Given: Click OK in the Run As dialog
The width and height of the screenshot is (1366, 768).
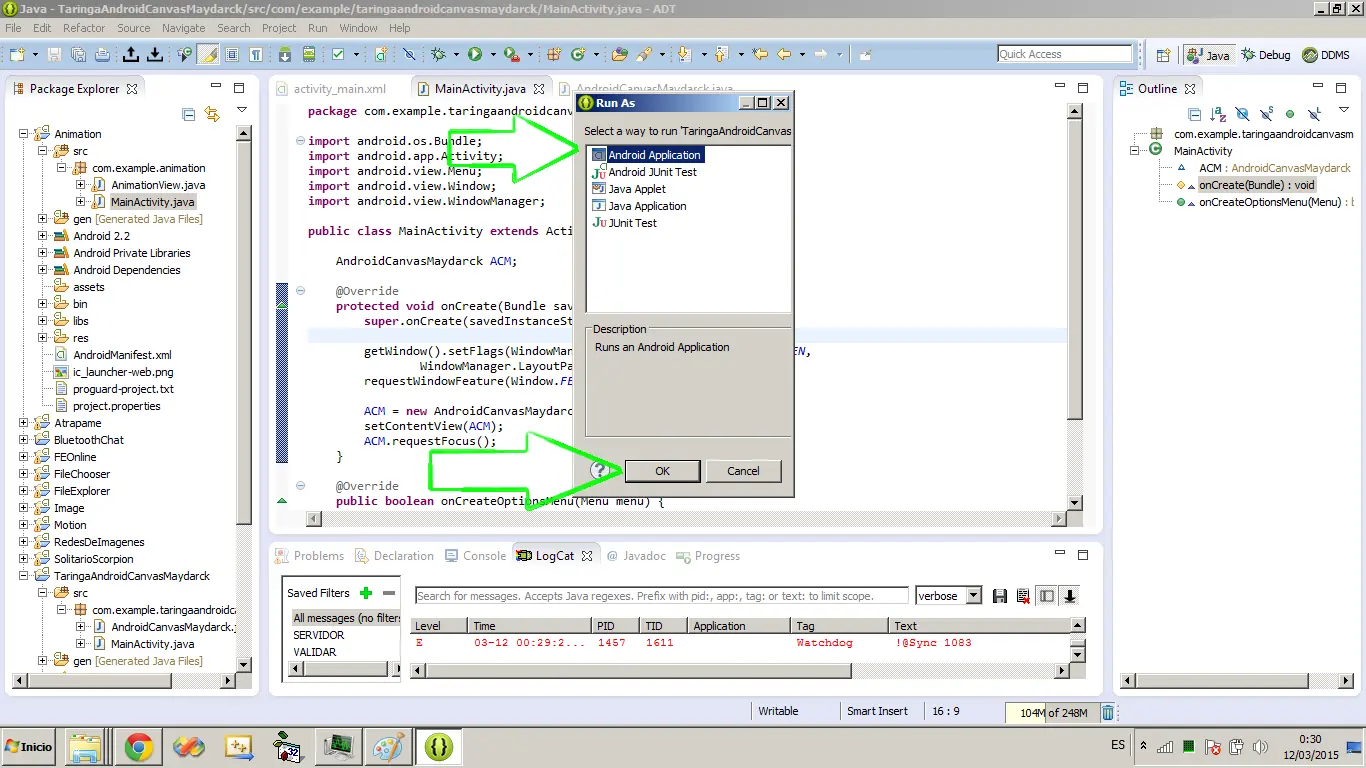Looking at the screenshot, I should (662, 471).
